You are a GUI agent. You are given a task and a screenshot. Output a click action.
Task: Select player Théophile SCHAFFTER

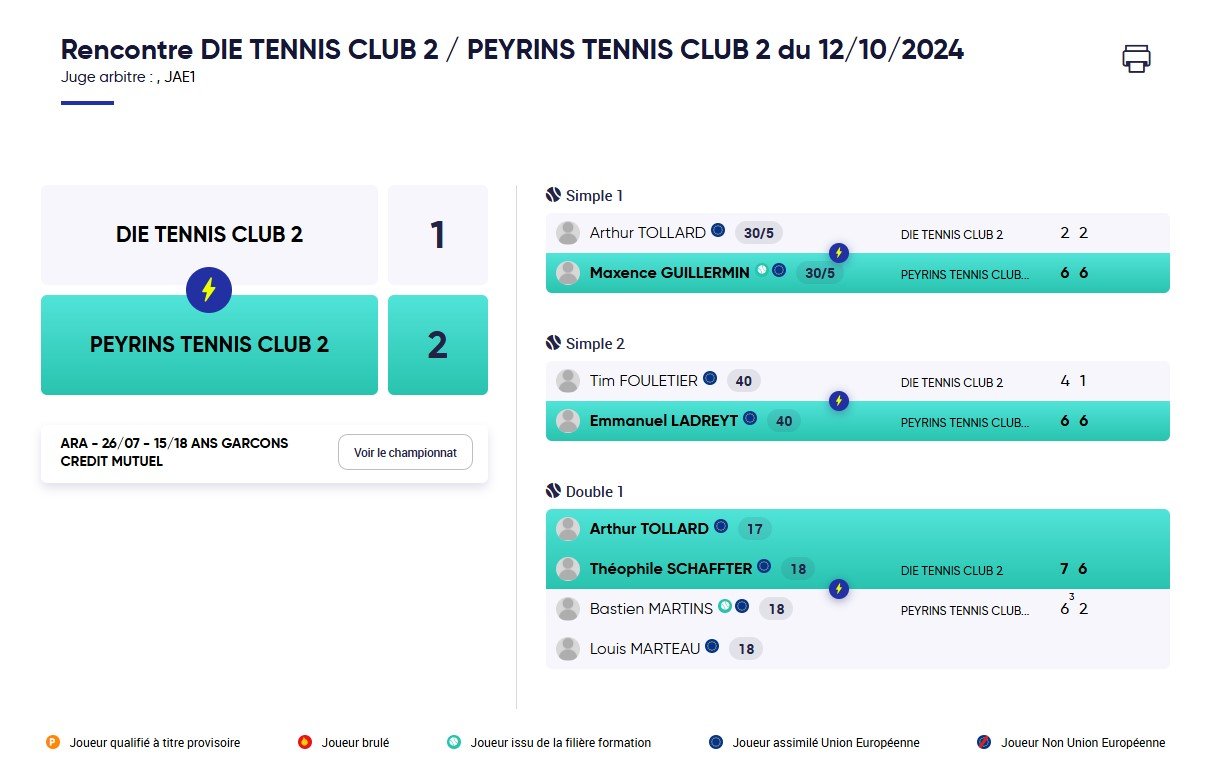(671, 568)
